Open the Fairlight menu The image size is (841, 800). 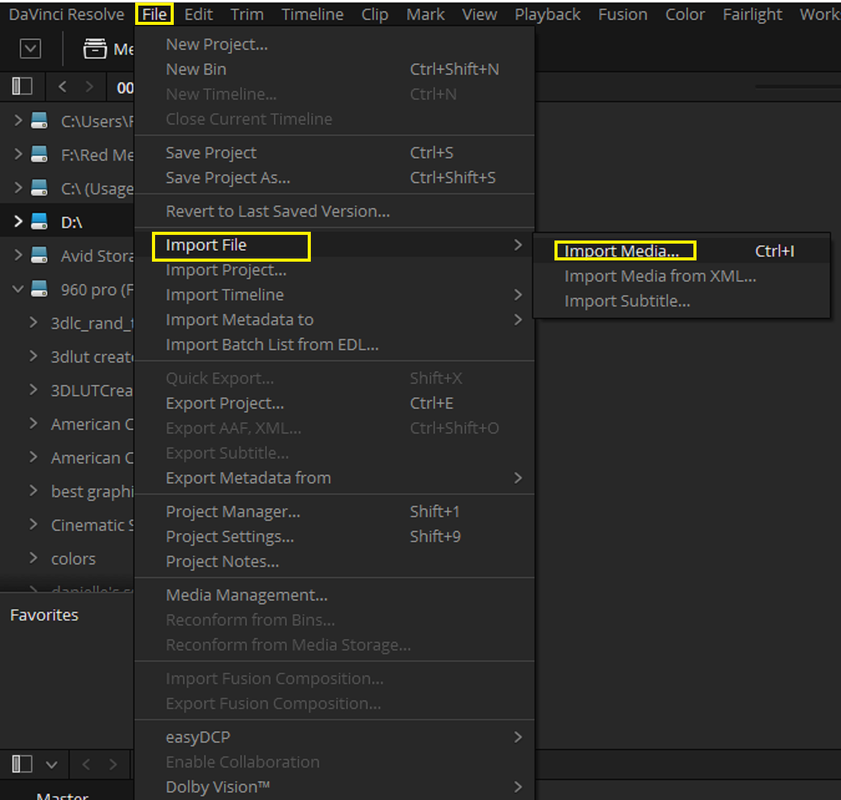tap(752, 14)
